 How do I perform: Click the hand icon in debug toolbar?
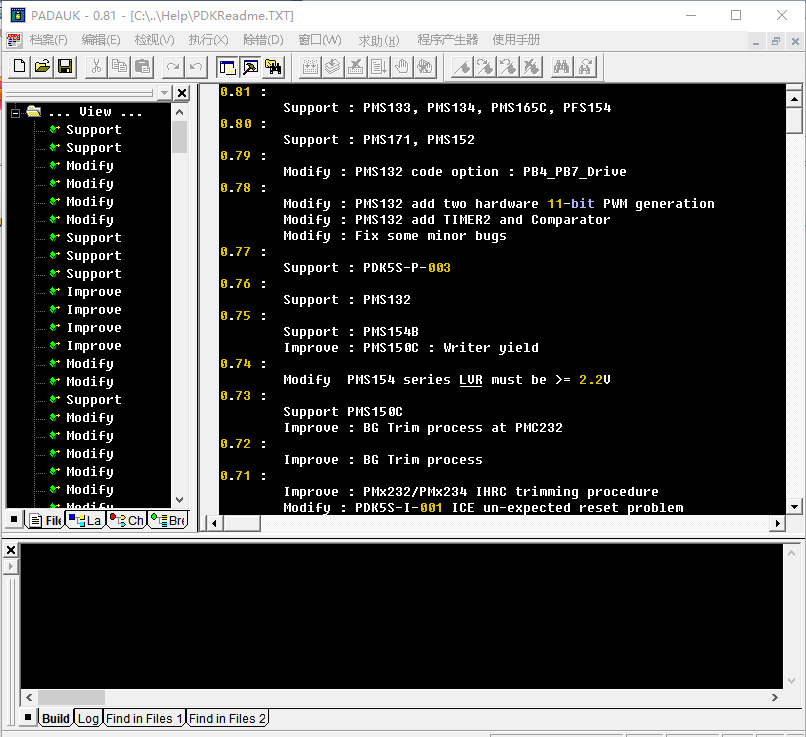402,67
